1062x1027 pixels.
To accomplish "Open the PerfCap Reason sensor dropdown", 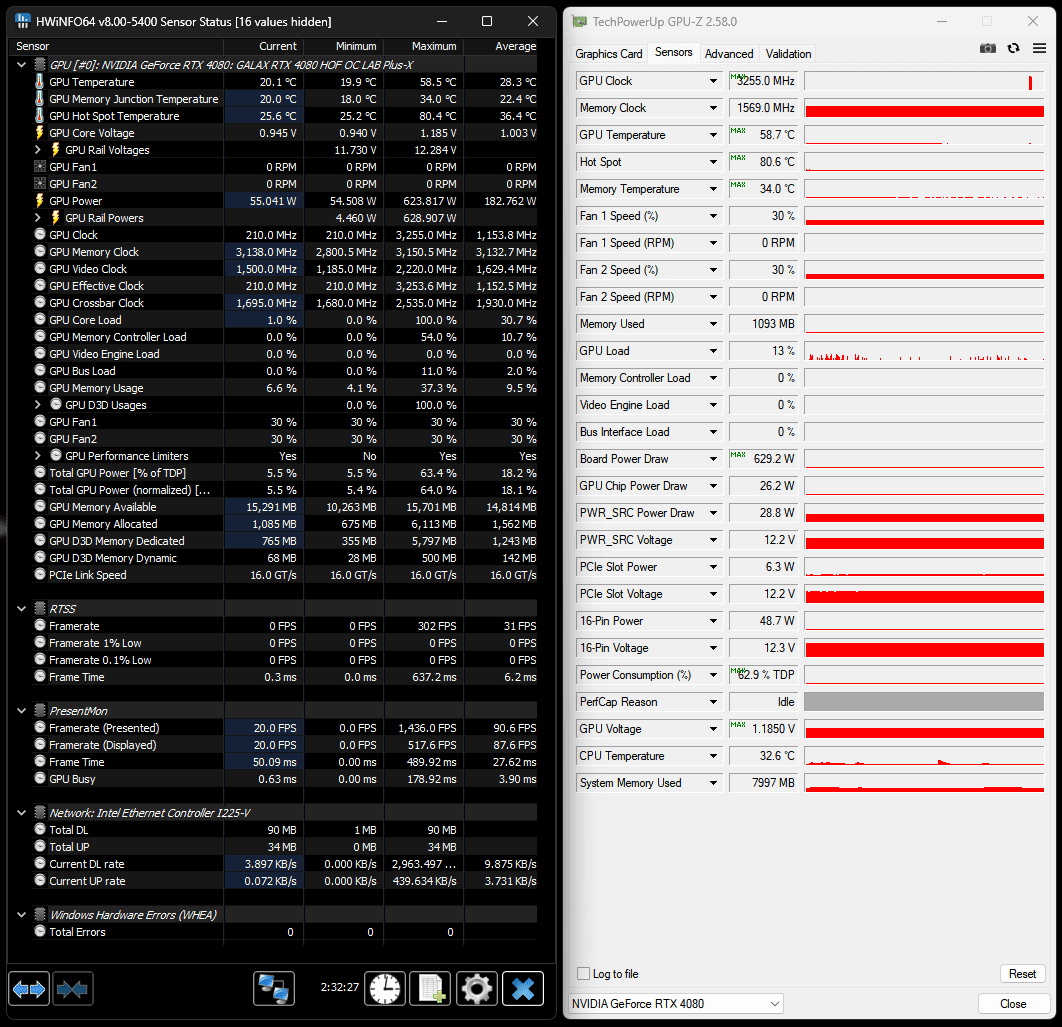I will tap(713, 702).
